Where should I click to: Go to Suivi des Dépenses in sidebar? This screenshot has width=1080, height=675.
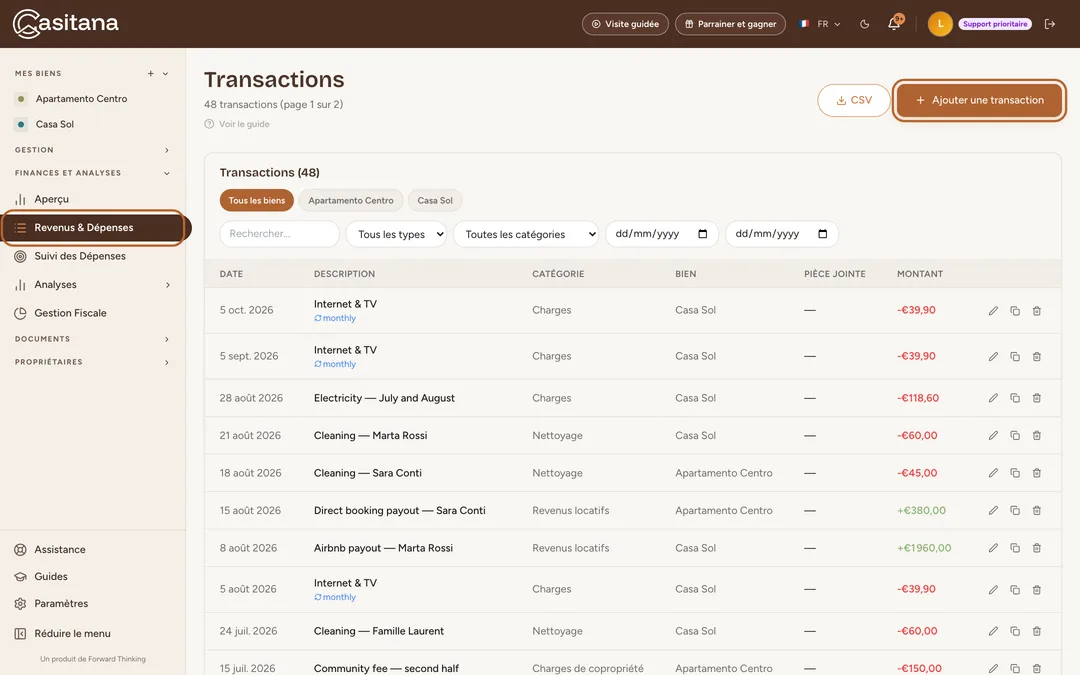click(80, 256)
